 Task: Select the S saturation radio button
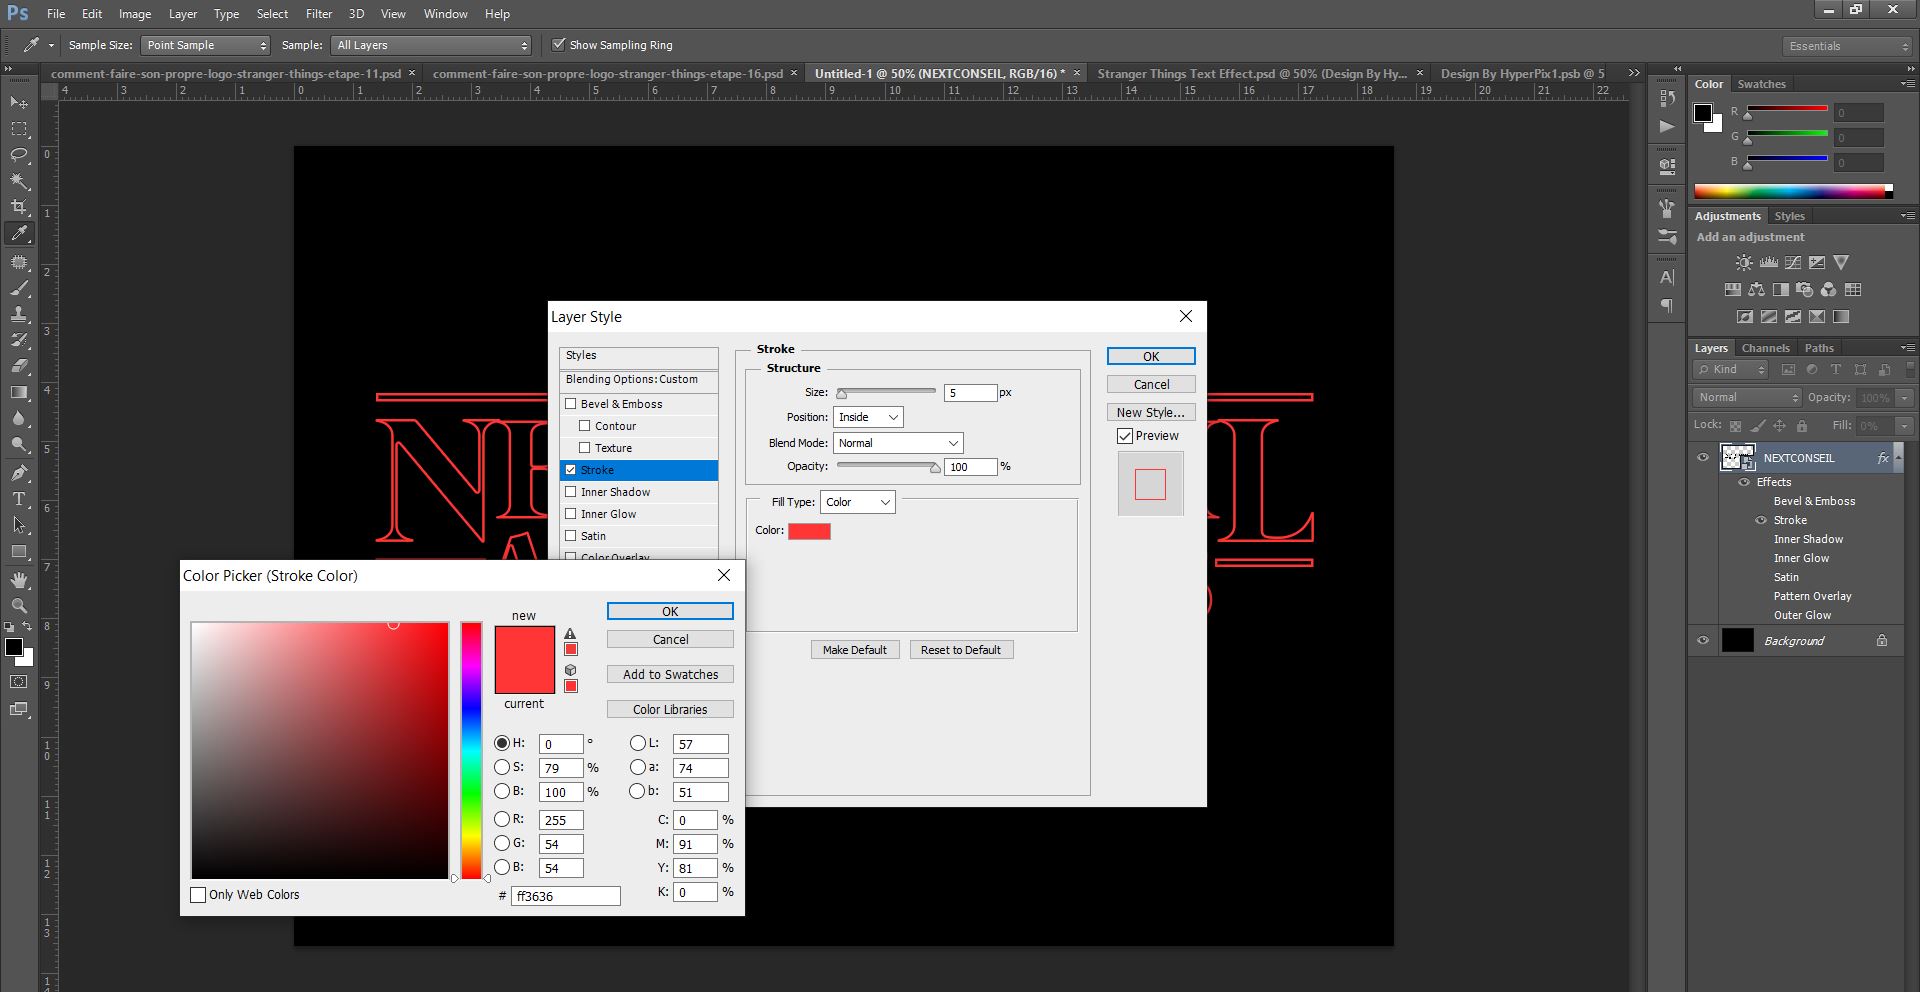[x=502, y=767]
